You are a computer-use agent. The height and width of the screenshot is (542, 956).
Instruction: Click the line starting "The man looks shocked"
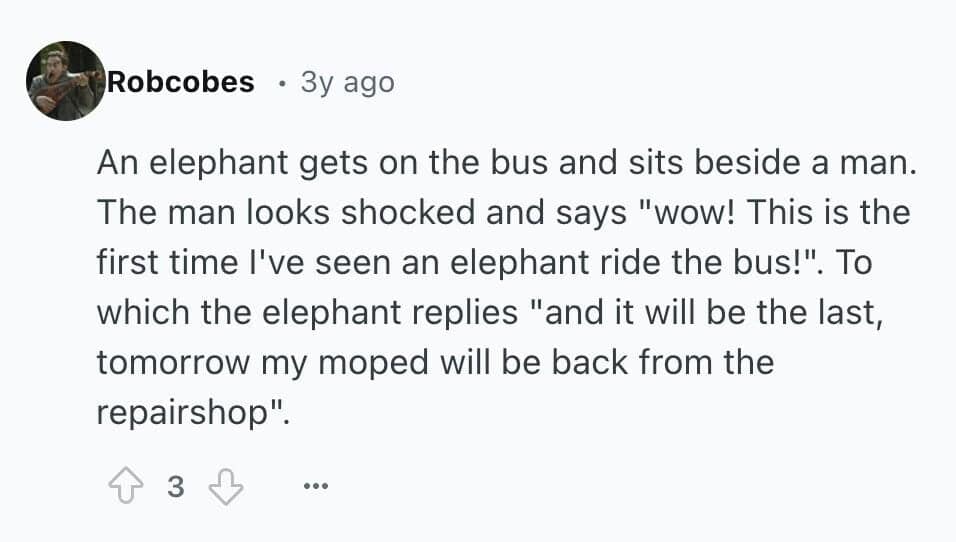click(503, 213)
